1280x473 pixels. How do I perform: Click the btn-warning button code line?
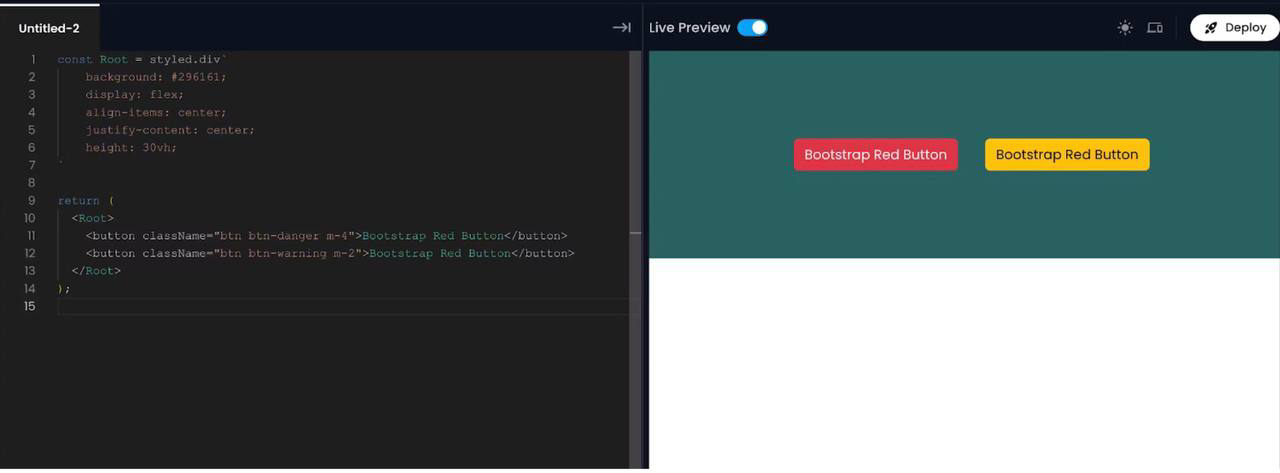[330, 254]
